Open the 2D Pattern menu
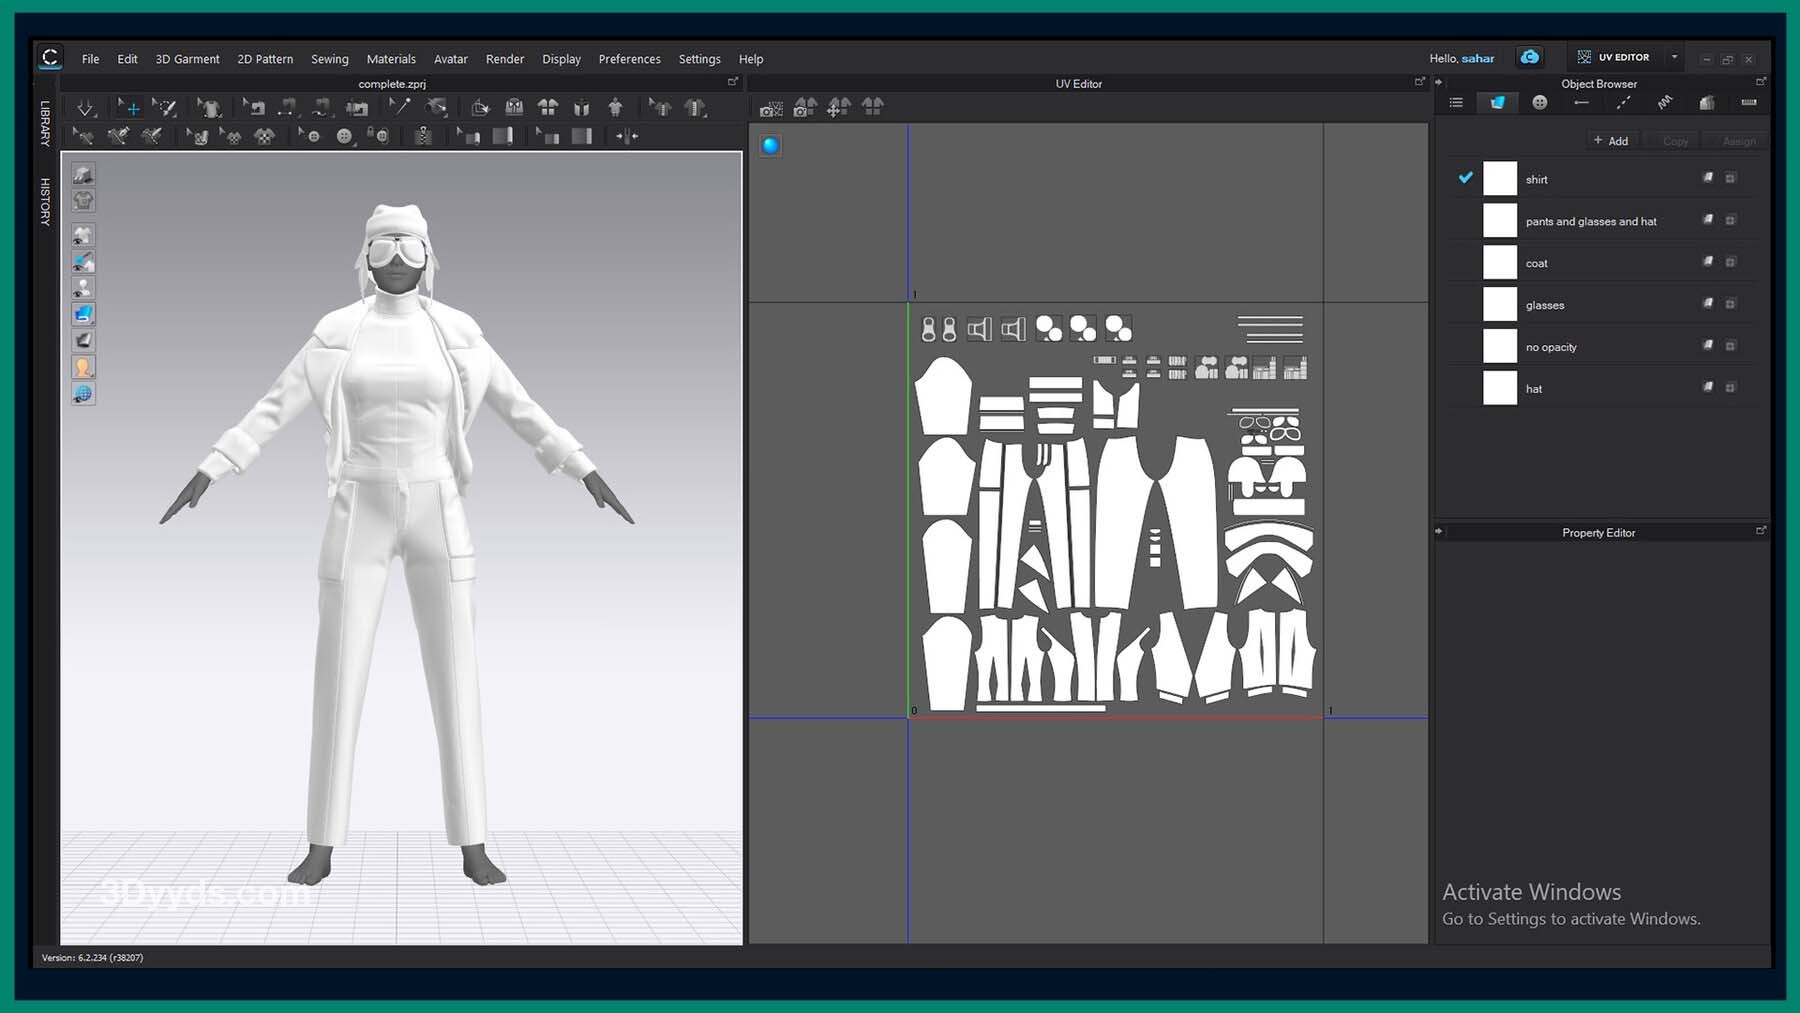This screenshot has width=1800, height=1013. tap(265, 59)
